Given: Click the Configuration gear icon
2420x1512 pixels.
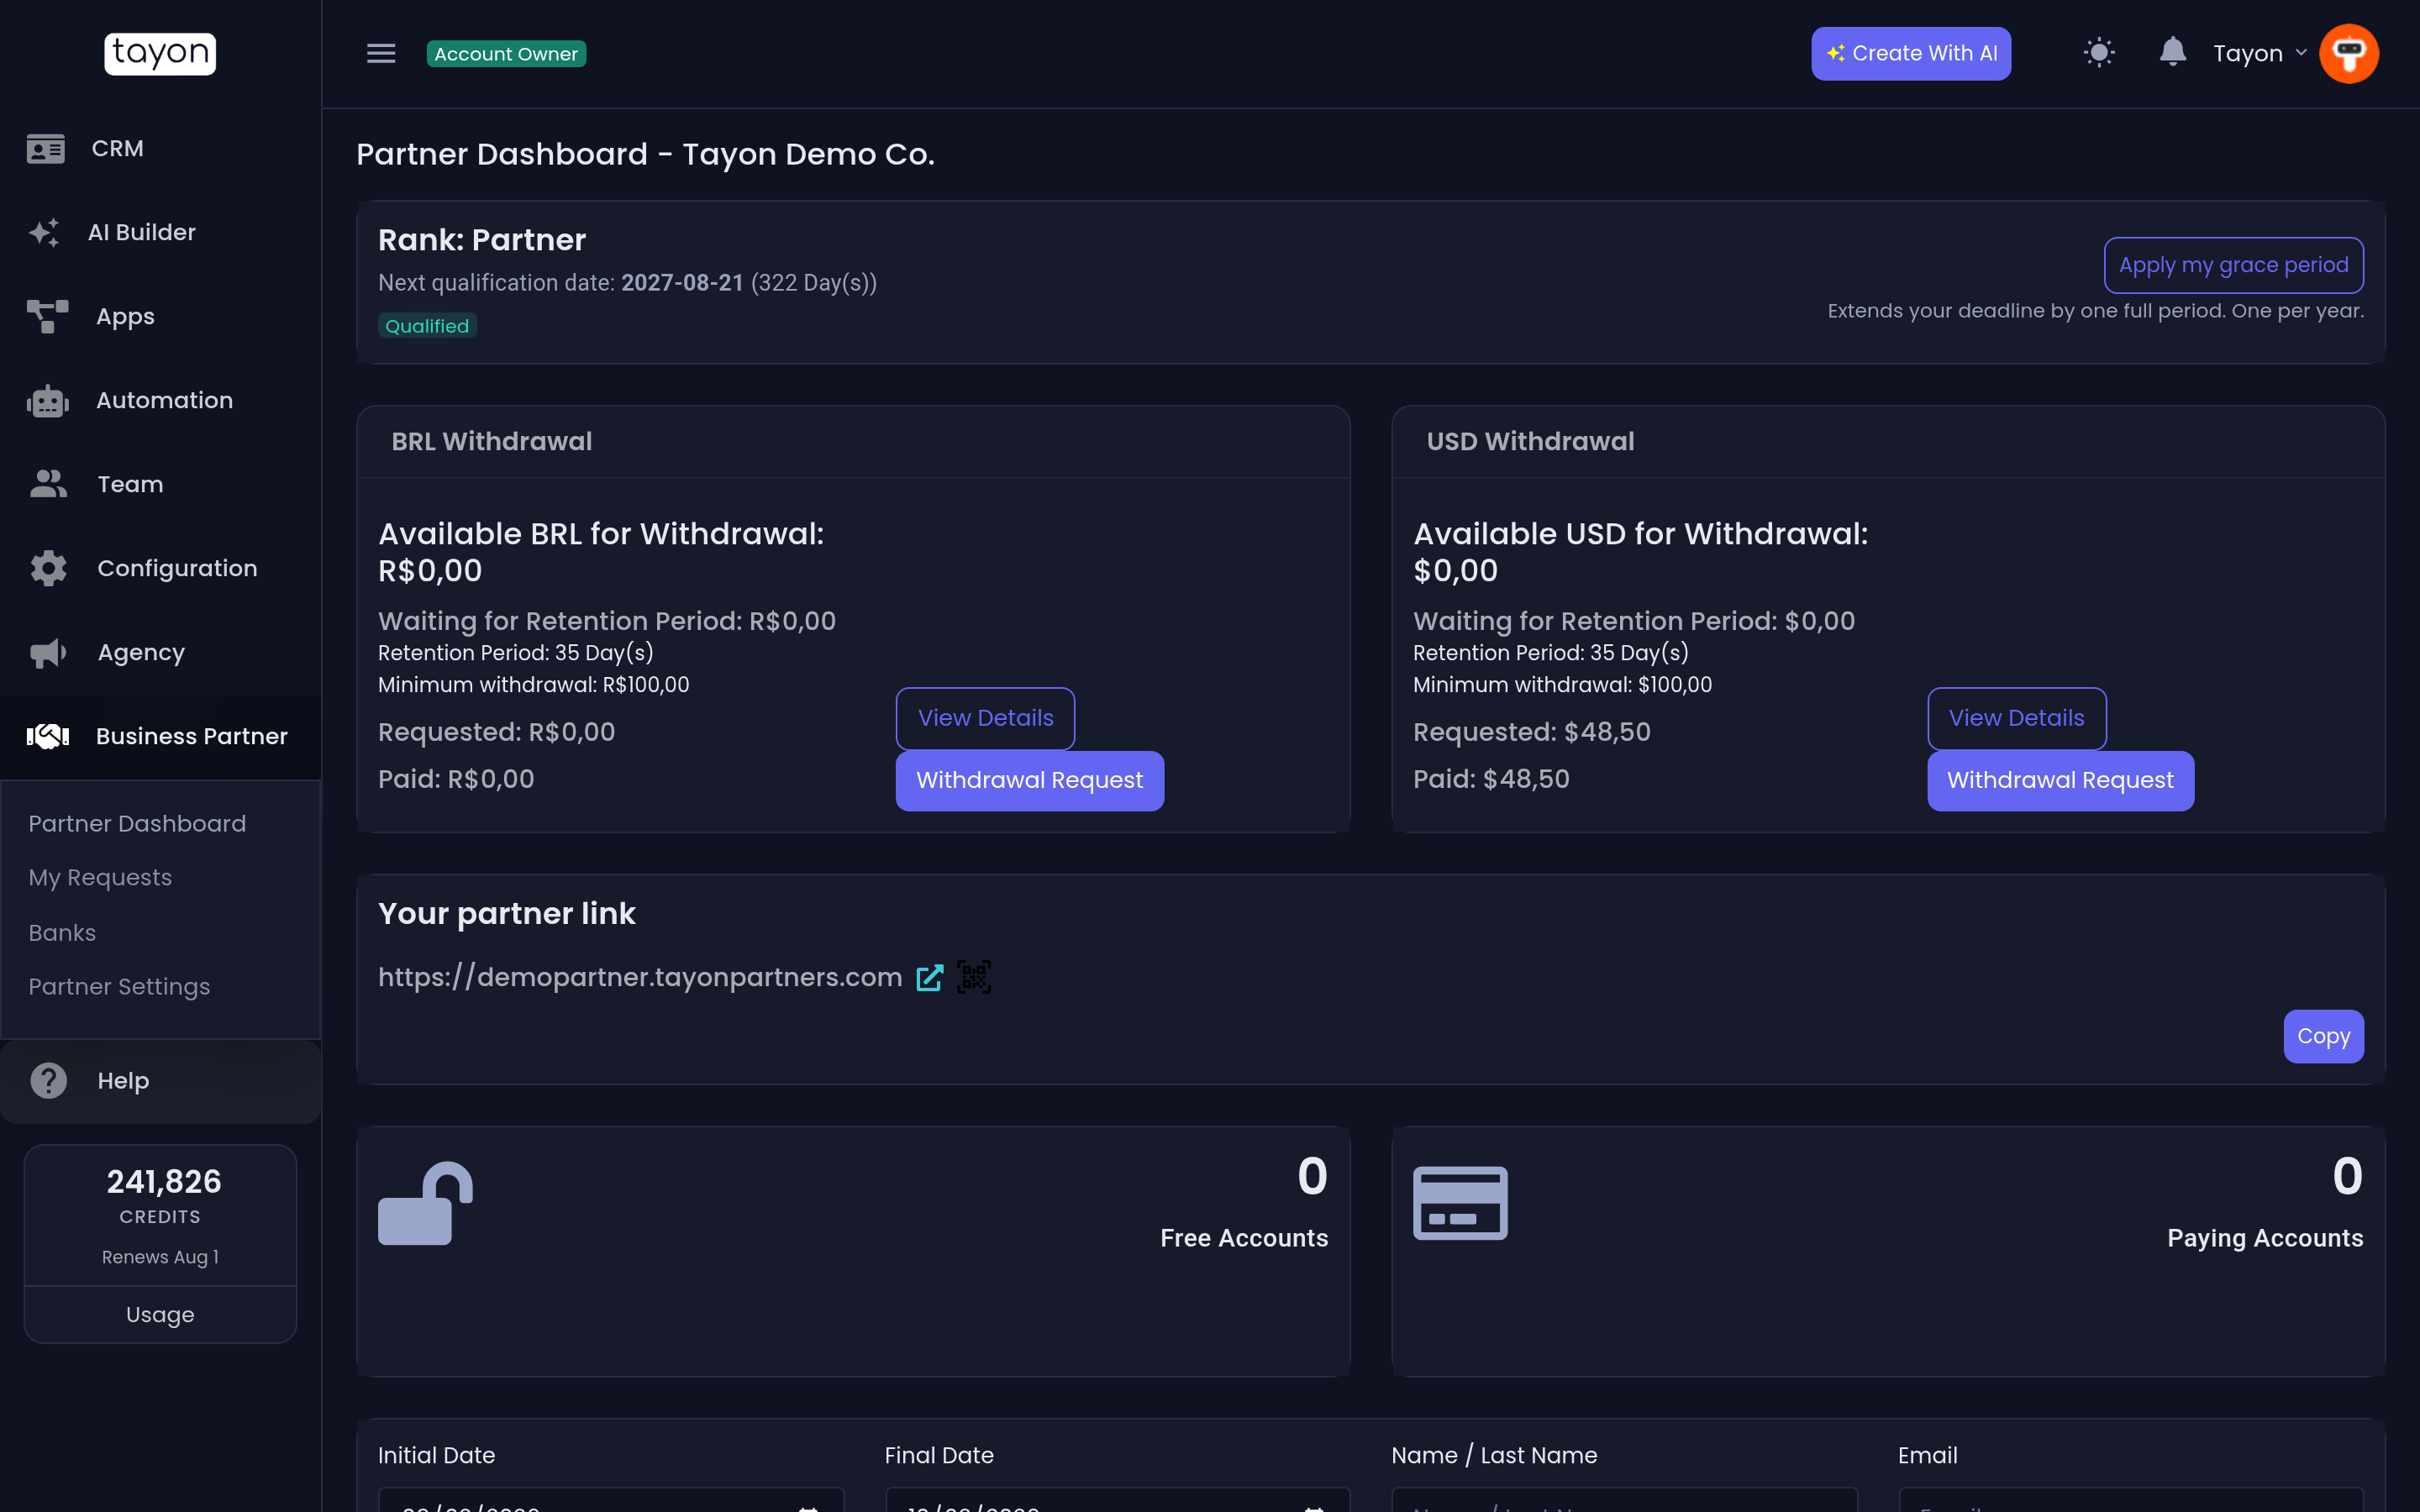Looking at the screenshot, I should [48, 569].
